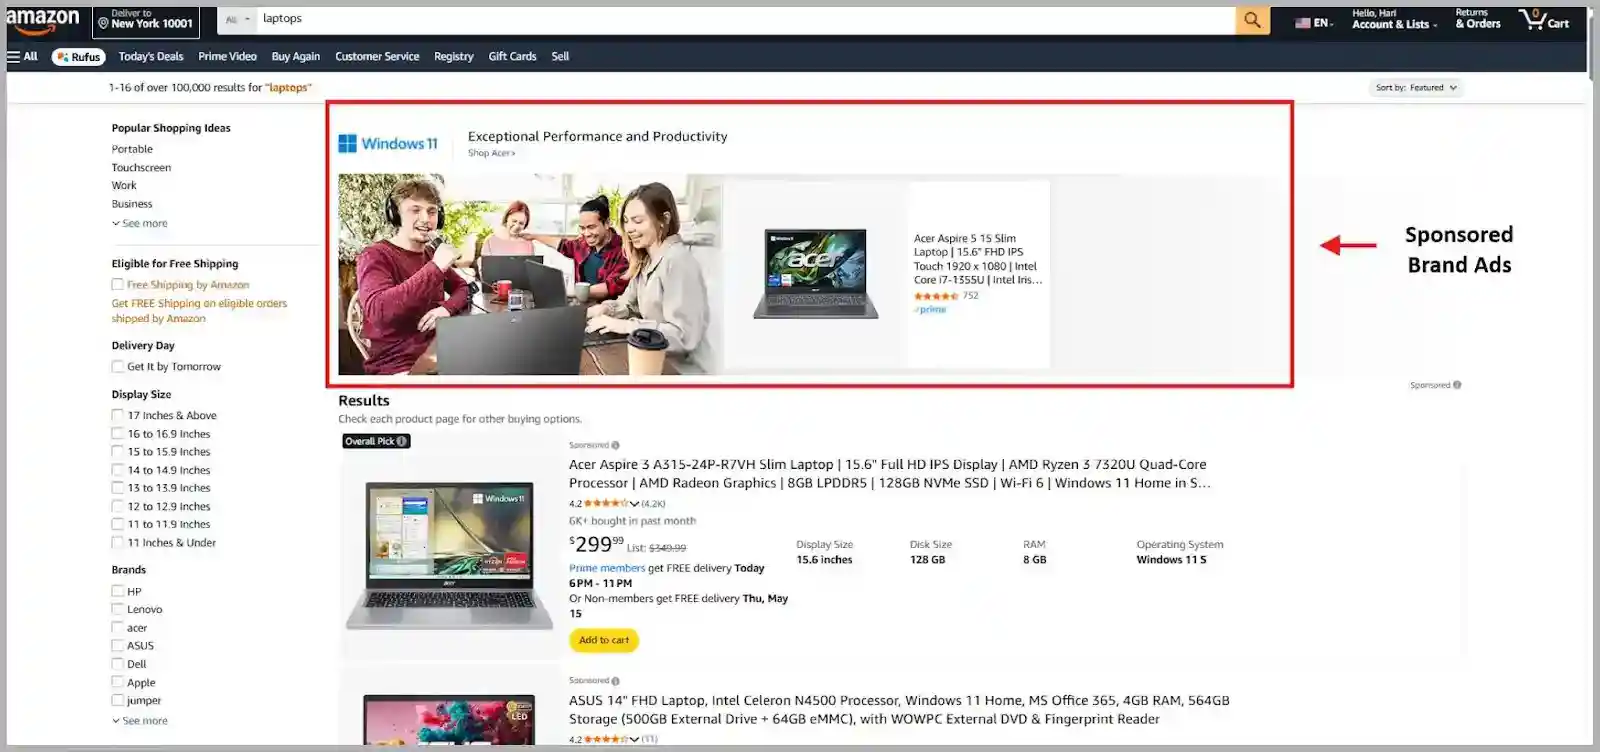Click Sponsored info icon above ASUS laptop
Screen dimensions: 1600x752
pyautogui.click(x=615, y=681)
